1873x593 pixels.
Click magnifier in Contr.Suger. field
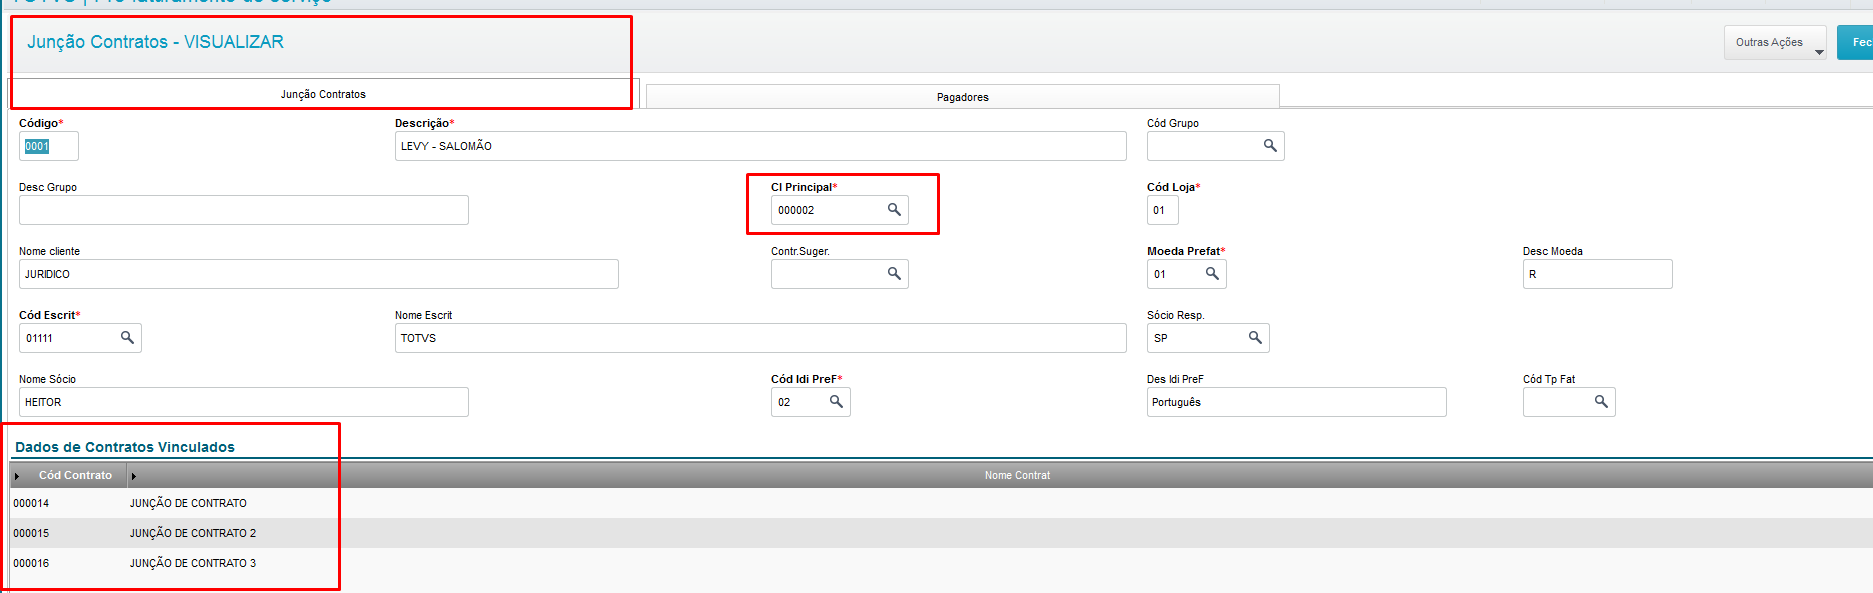pyautogui.click(x=894, y=274)
